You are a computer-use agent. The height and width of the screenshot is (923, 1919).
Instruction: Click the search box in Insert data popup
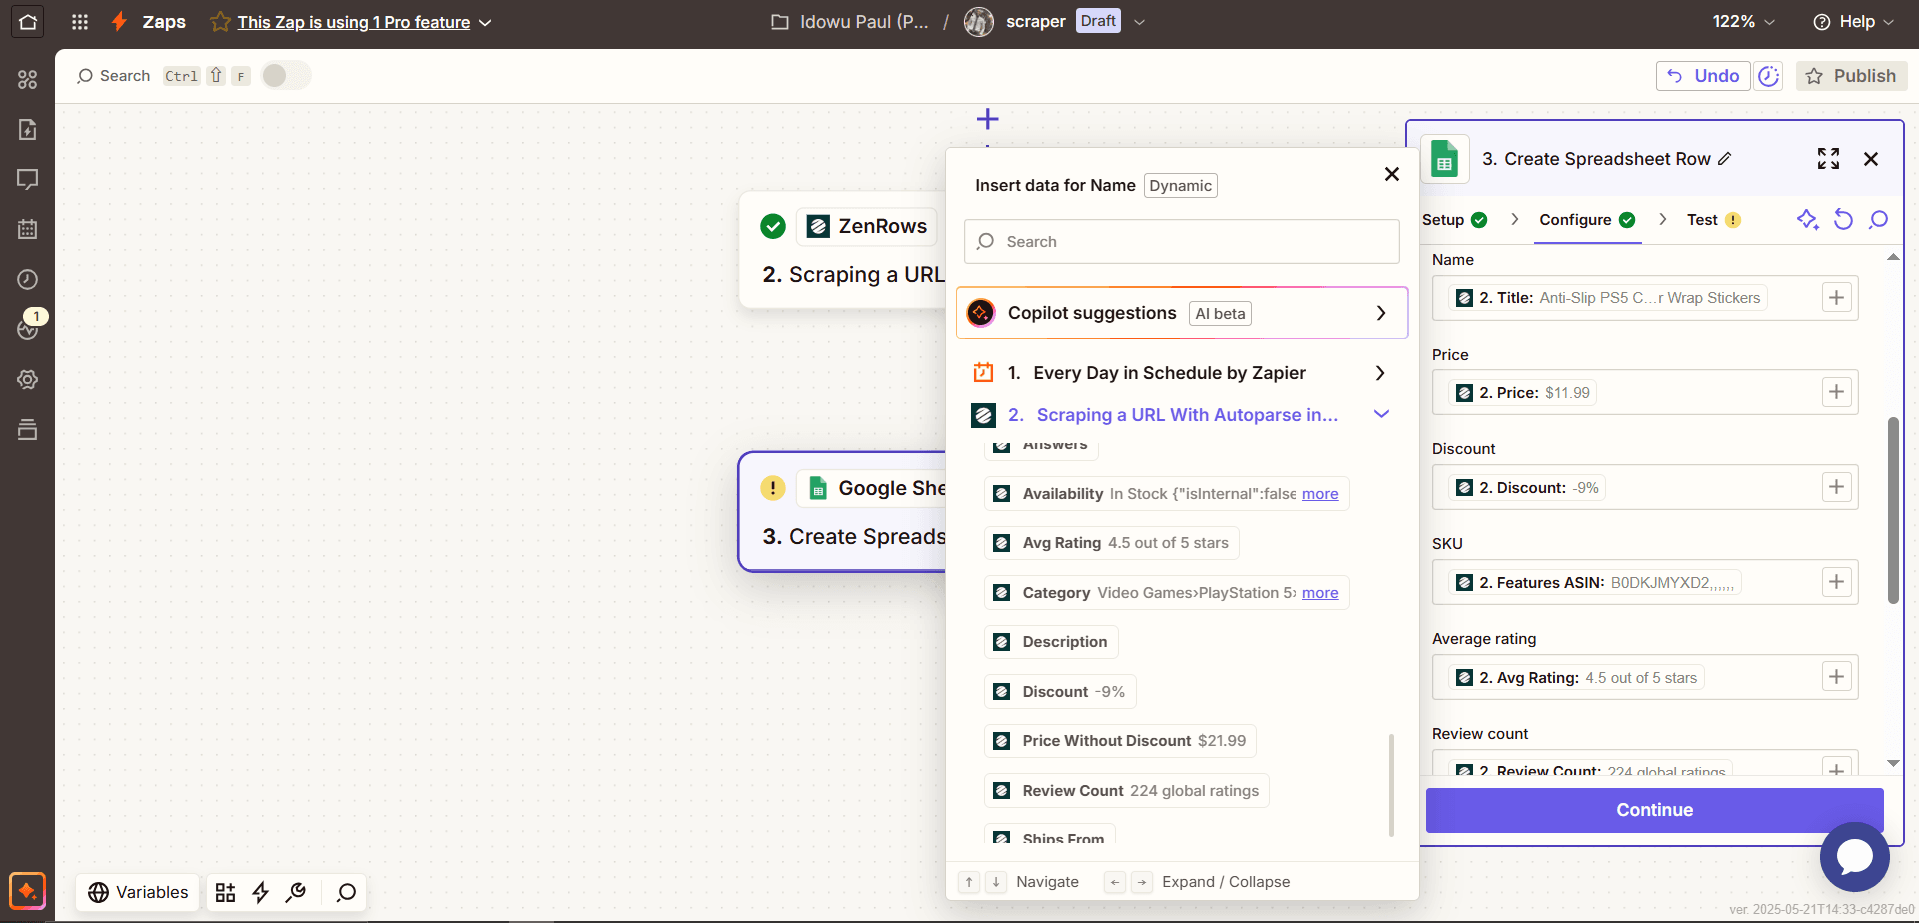tap(1182, 242)
